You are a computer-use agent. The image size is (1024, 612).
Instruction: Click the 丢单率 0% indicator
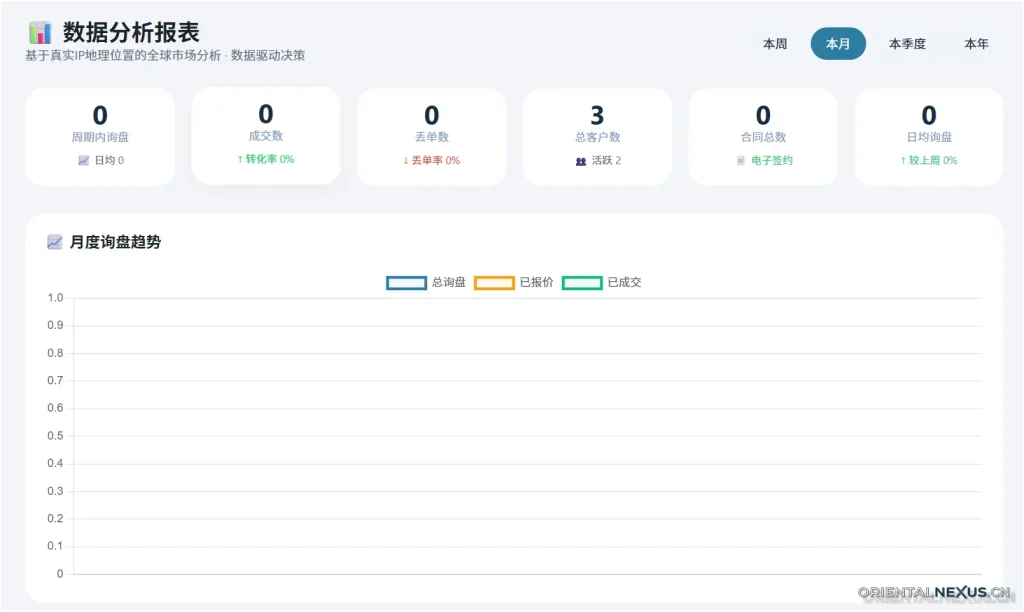tap(432, 161)
